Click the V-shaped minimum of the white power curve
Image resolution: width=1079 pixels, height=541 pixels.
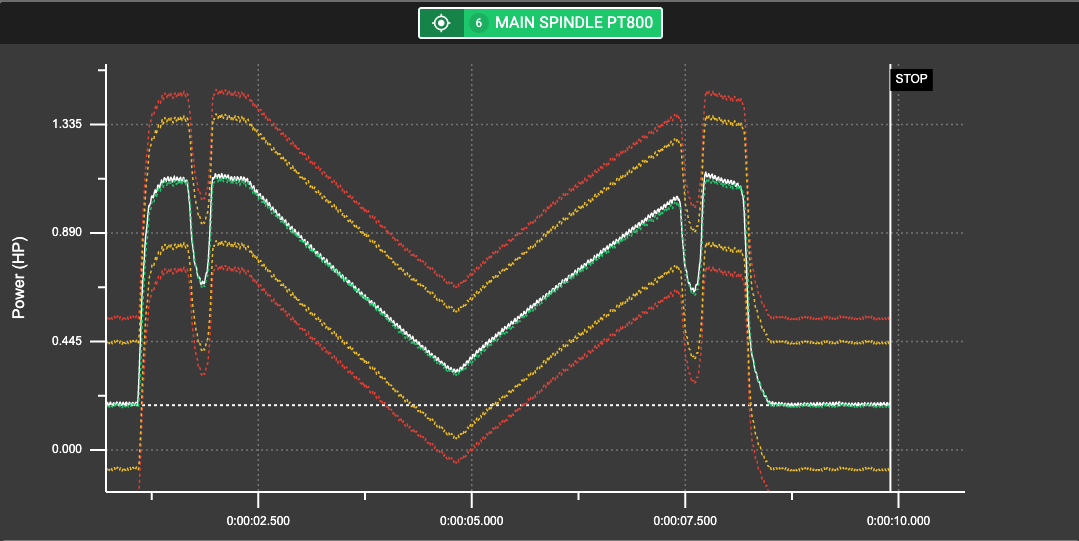click(x=456, y=371)
